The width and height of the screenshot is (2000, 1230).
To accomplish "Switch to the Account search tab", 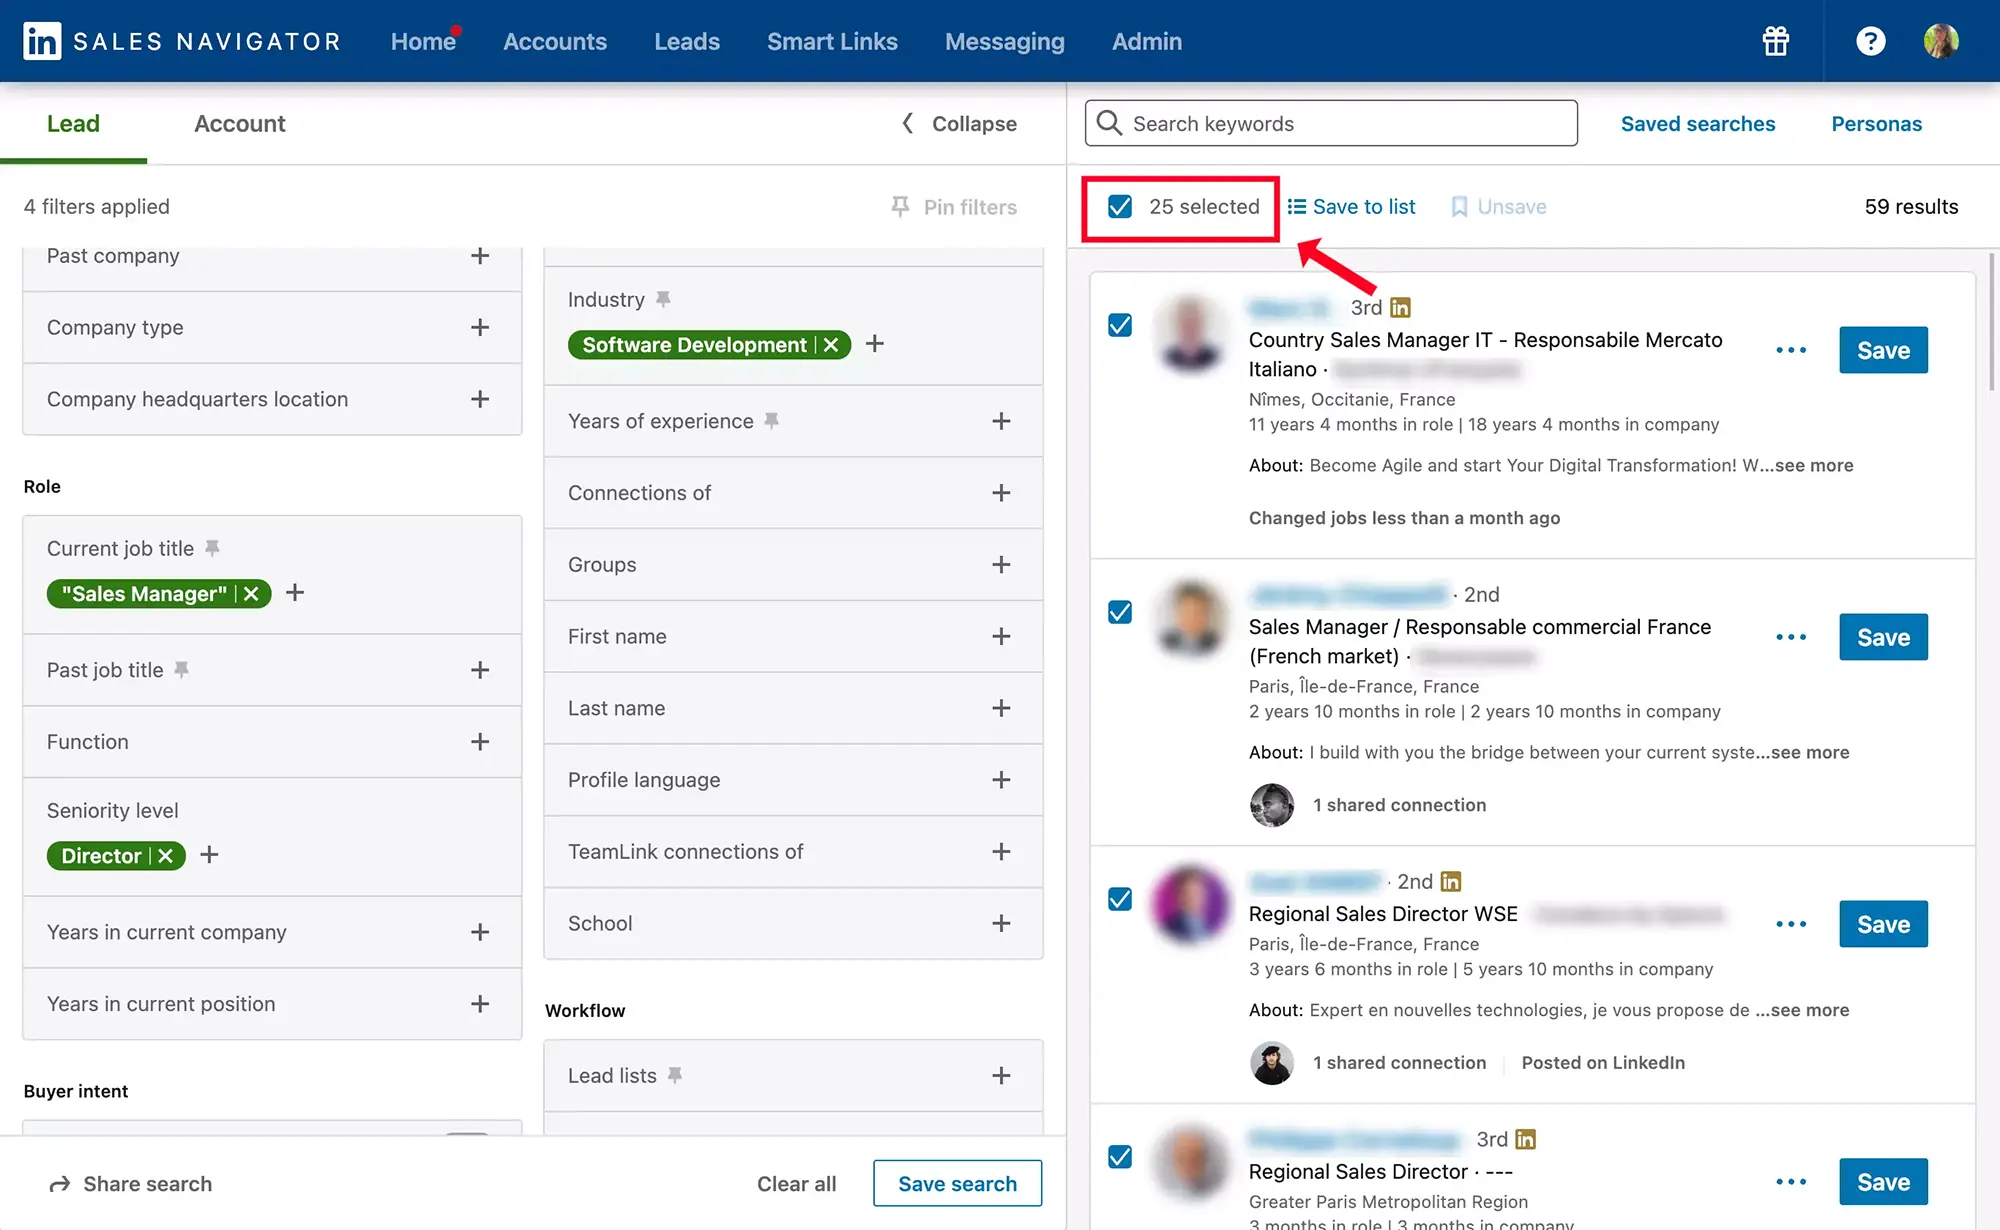I will pos(239,123).
